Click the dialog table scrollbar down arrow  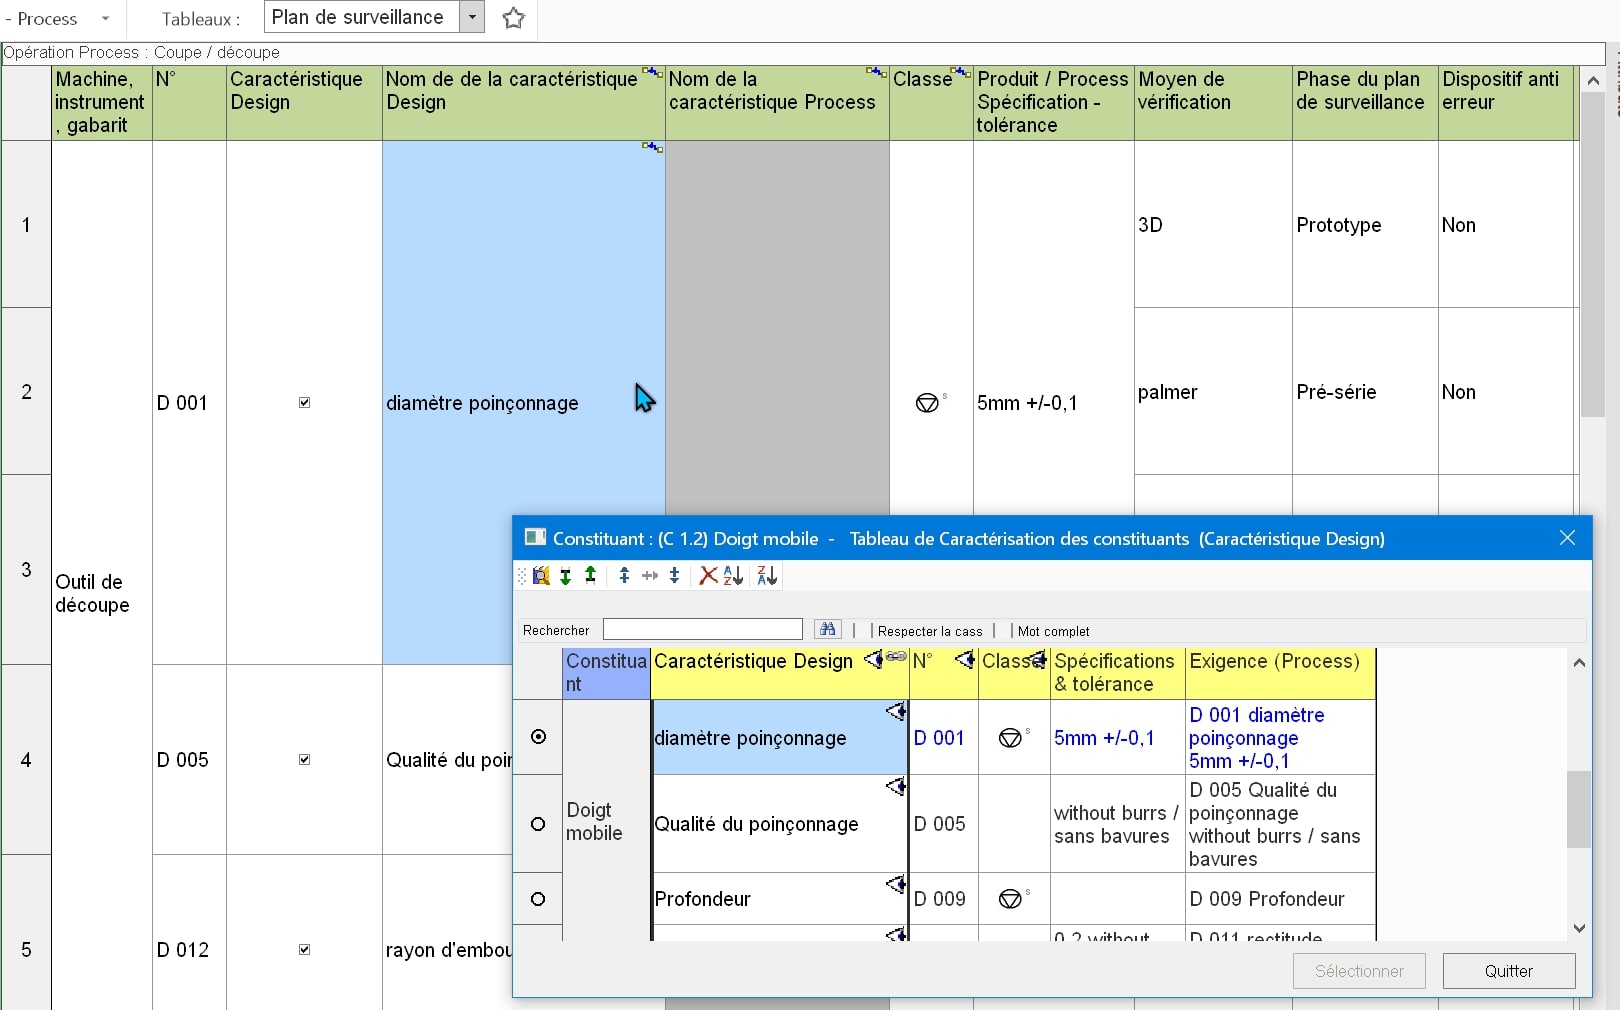pos(1579,928)
